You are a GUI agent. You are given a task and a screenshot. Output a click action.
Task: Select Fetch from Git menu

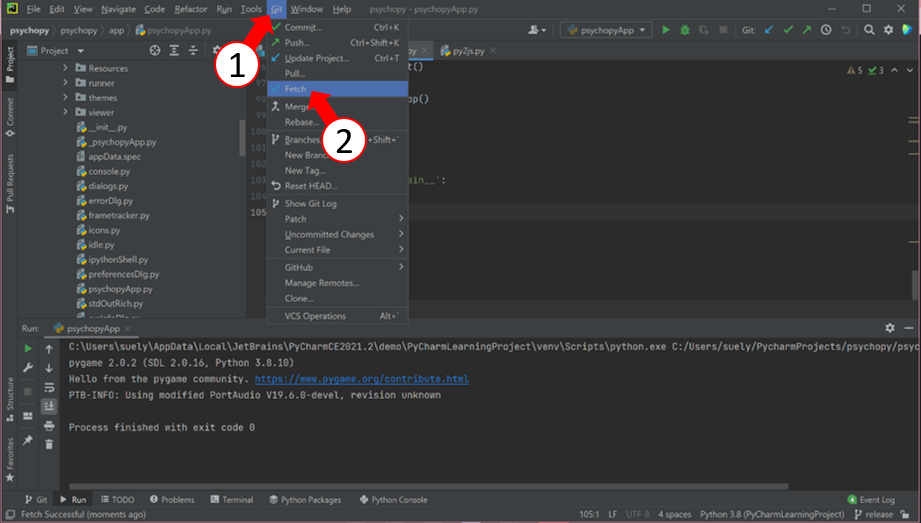338,89
